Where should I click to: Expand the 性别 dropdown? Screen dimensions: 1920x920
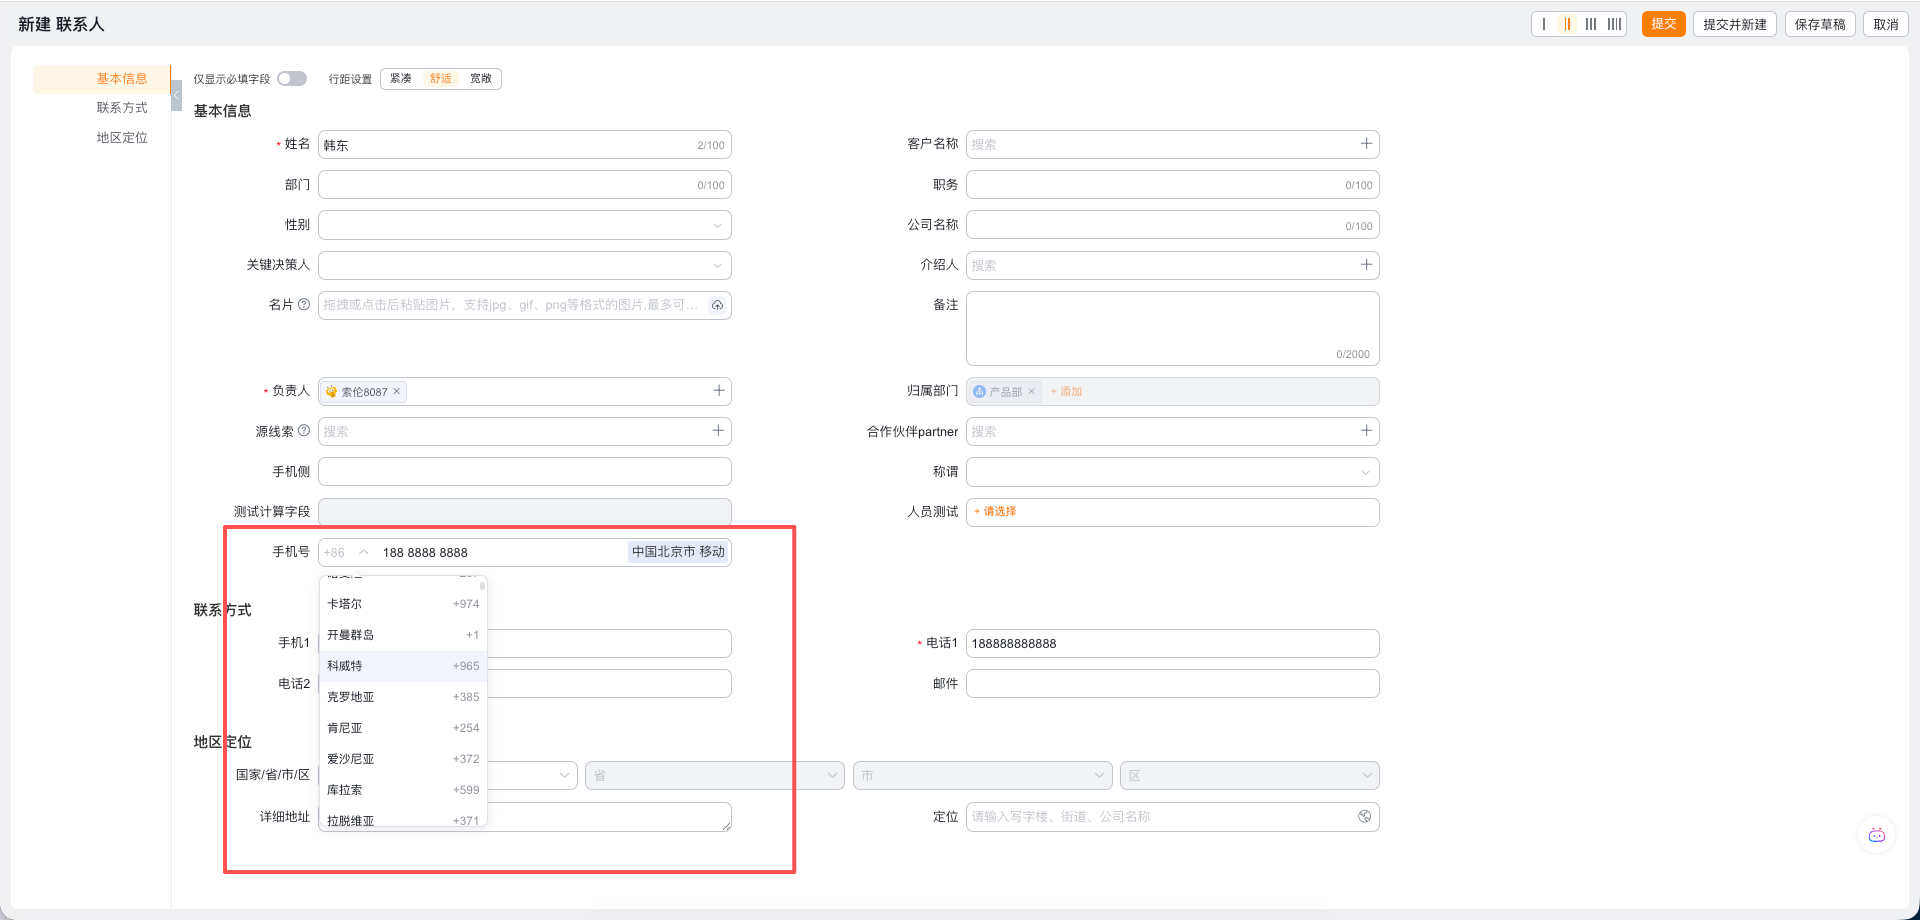tap(525, 225)
